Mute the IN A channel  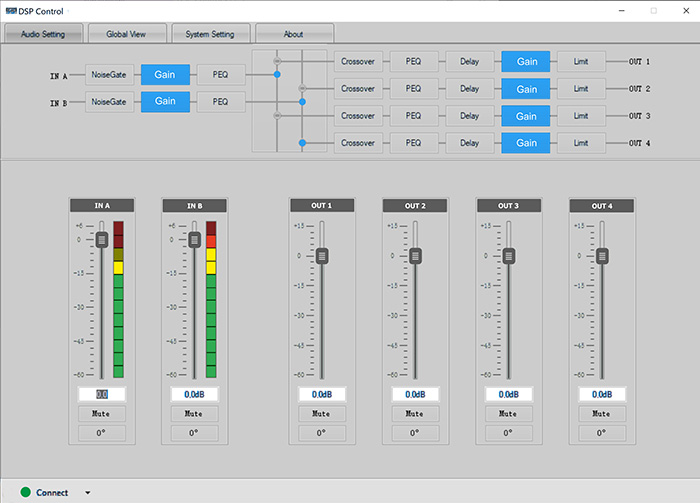tap(102, 414)
